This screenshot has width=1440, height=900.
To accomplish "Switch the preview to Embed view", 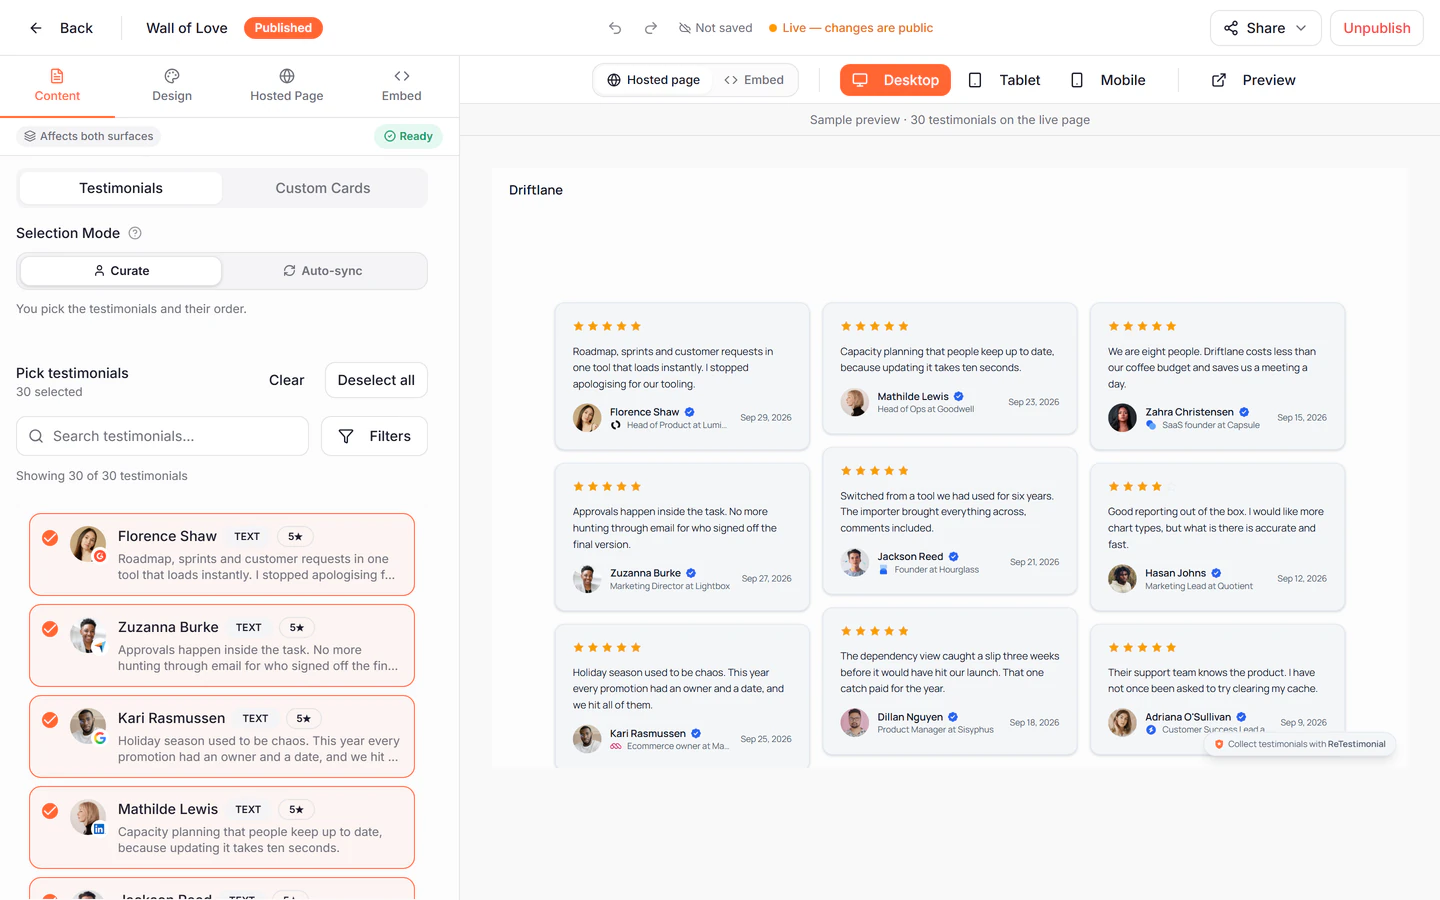I will coord(754,80).
